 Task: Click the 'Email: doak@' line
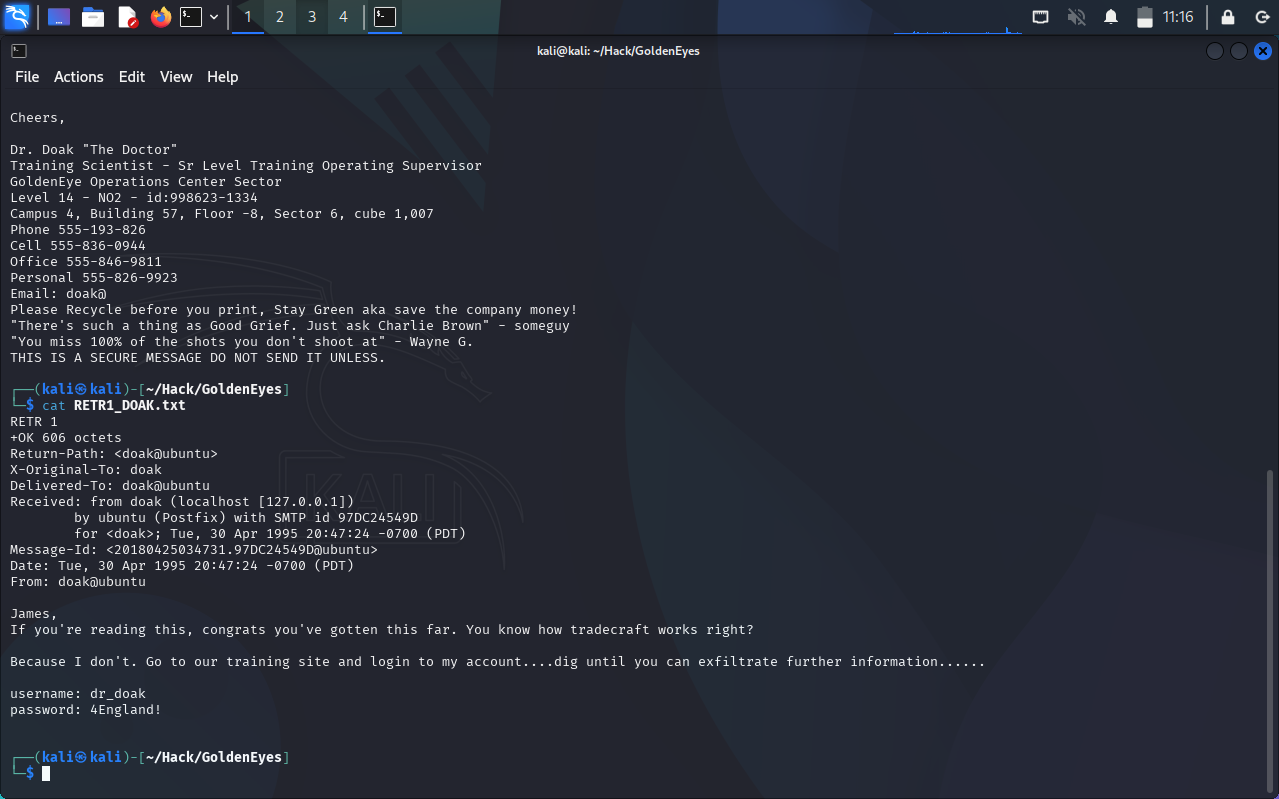58,294
